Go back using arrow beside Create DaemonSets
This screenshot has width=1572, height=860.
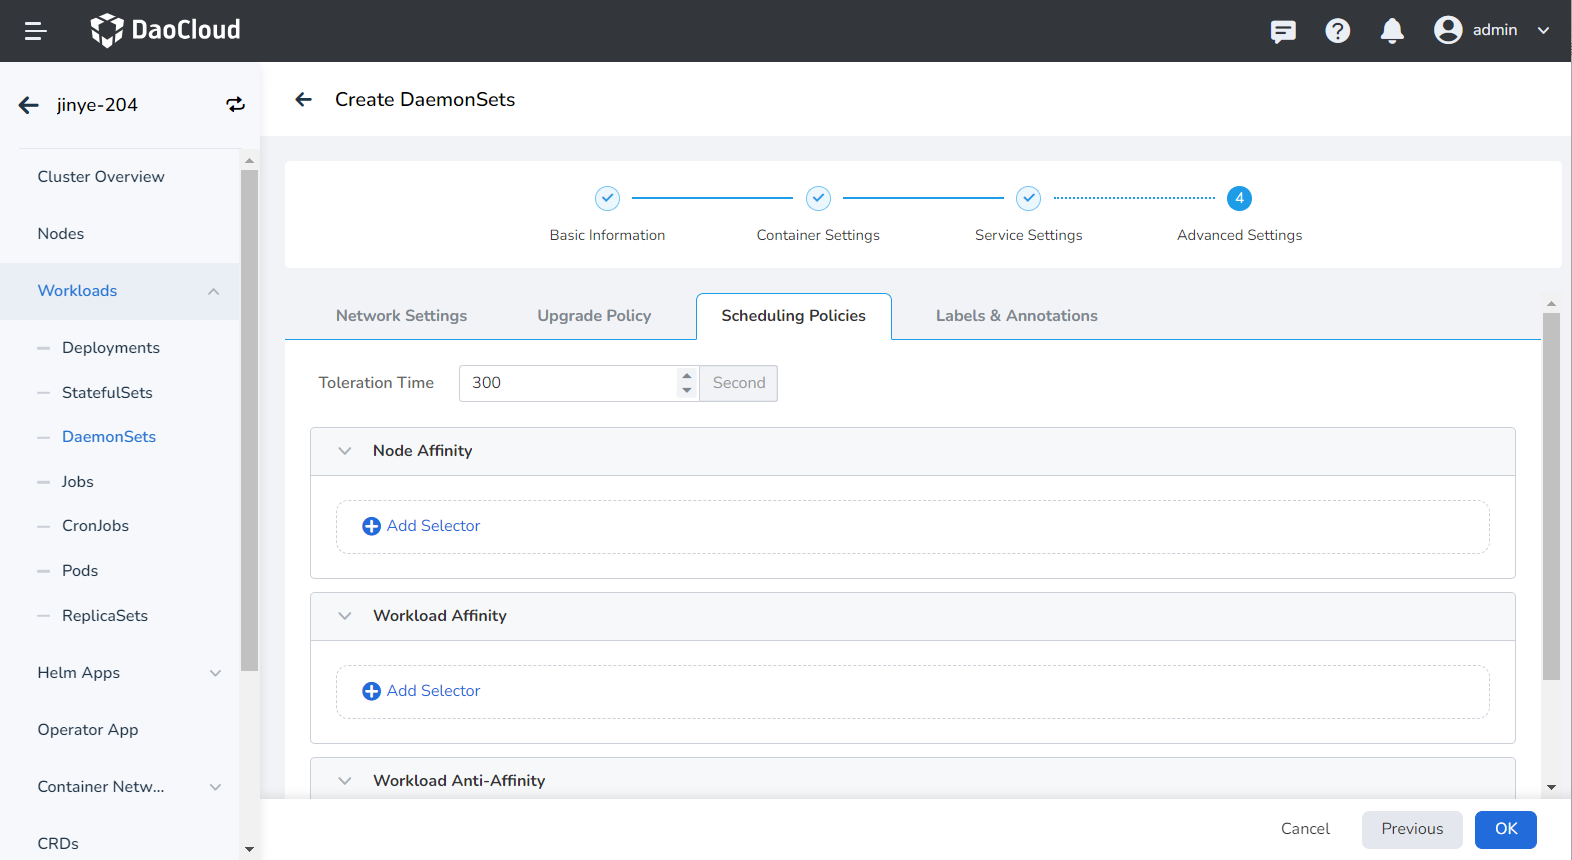click(304, 99)
